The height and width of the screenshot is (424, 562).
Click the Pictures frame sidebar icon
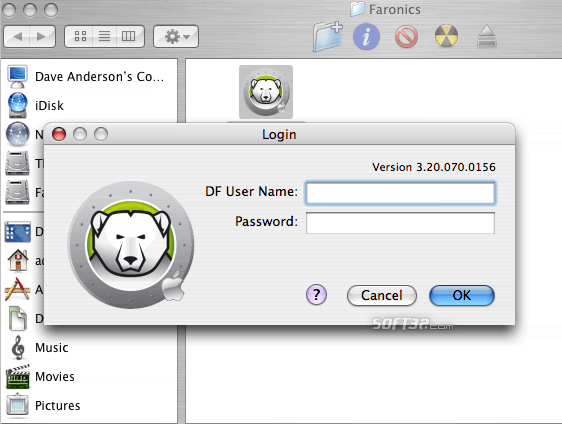coord(17,406)
